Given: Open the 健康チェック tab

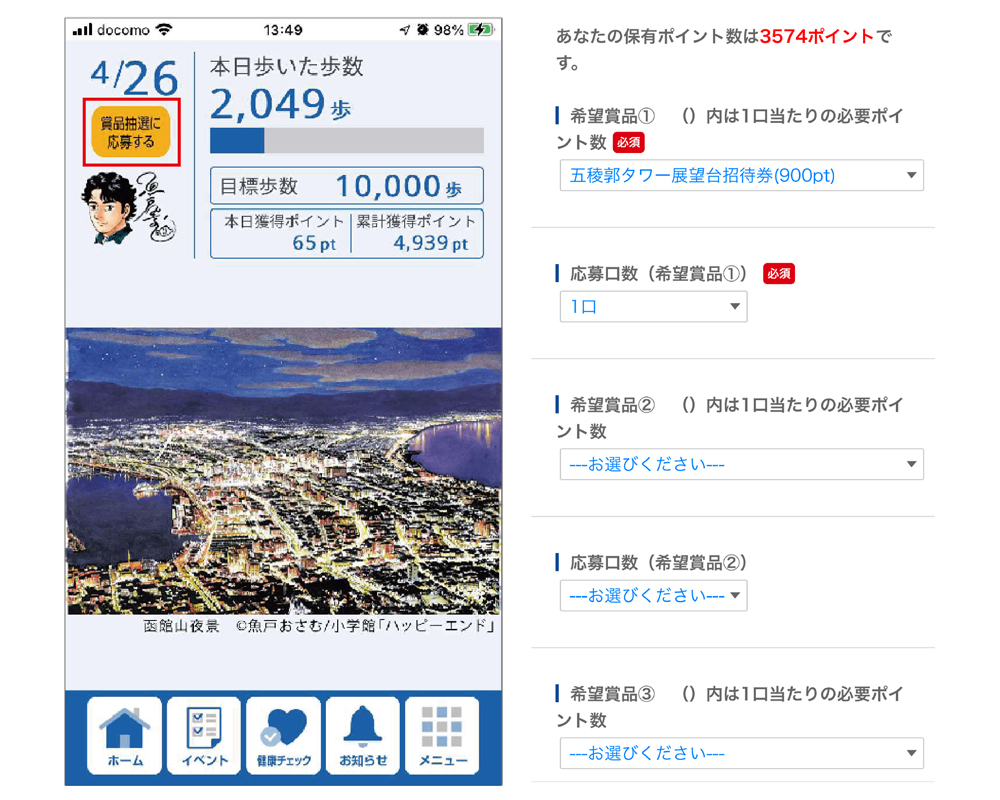Looking at the screenshot, I should tap(283, 736).
